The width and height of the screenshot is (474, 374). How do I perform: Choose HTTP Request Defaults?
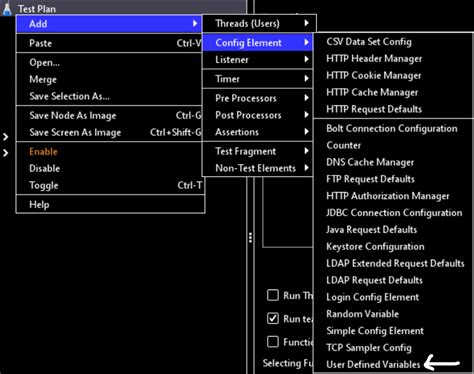374,109
